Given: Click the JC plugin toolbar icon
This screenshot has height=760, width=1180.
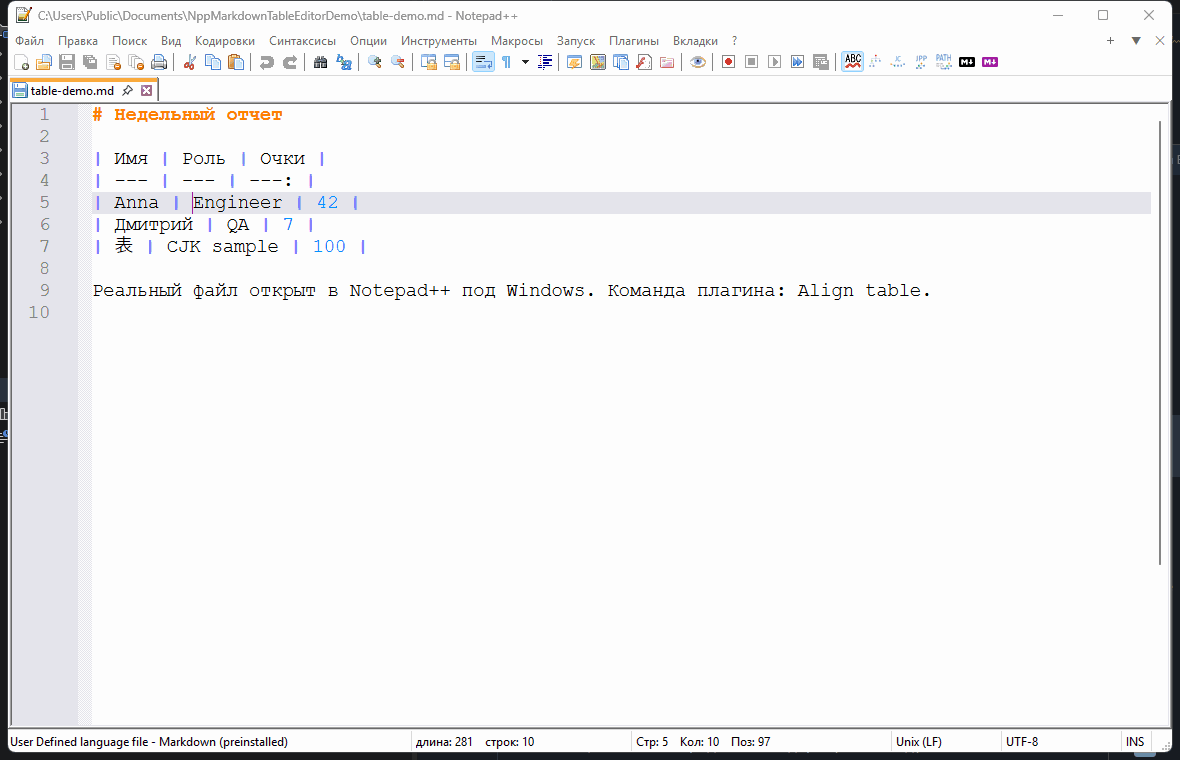Looking at the screenshot, I should tap(898, 62).
